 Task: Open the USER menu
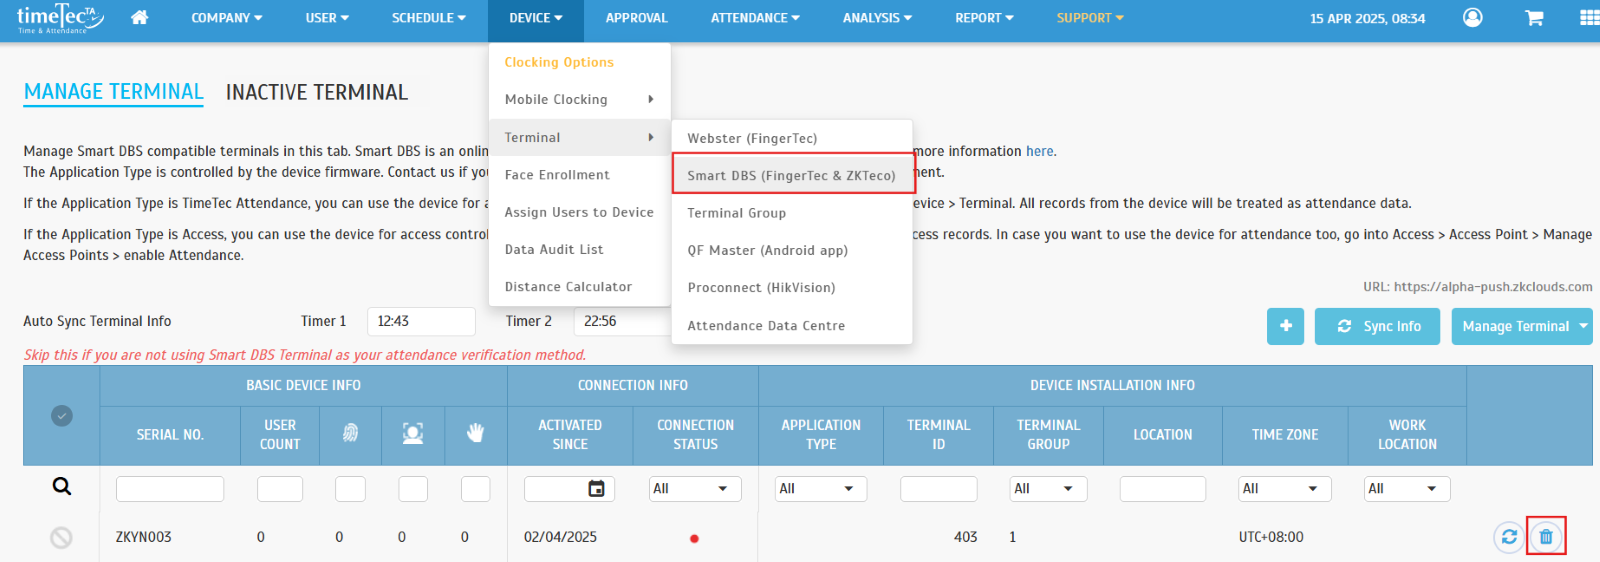[328, 18]
